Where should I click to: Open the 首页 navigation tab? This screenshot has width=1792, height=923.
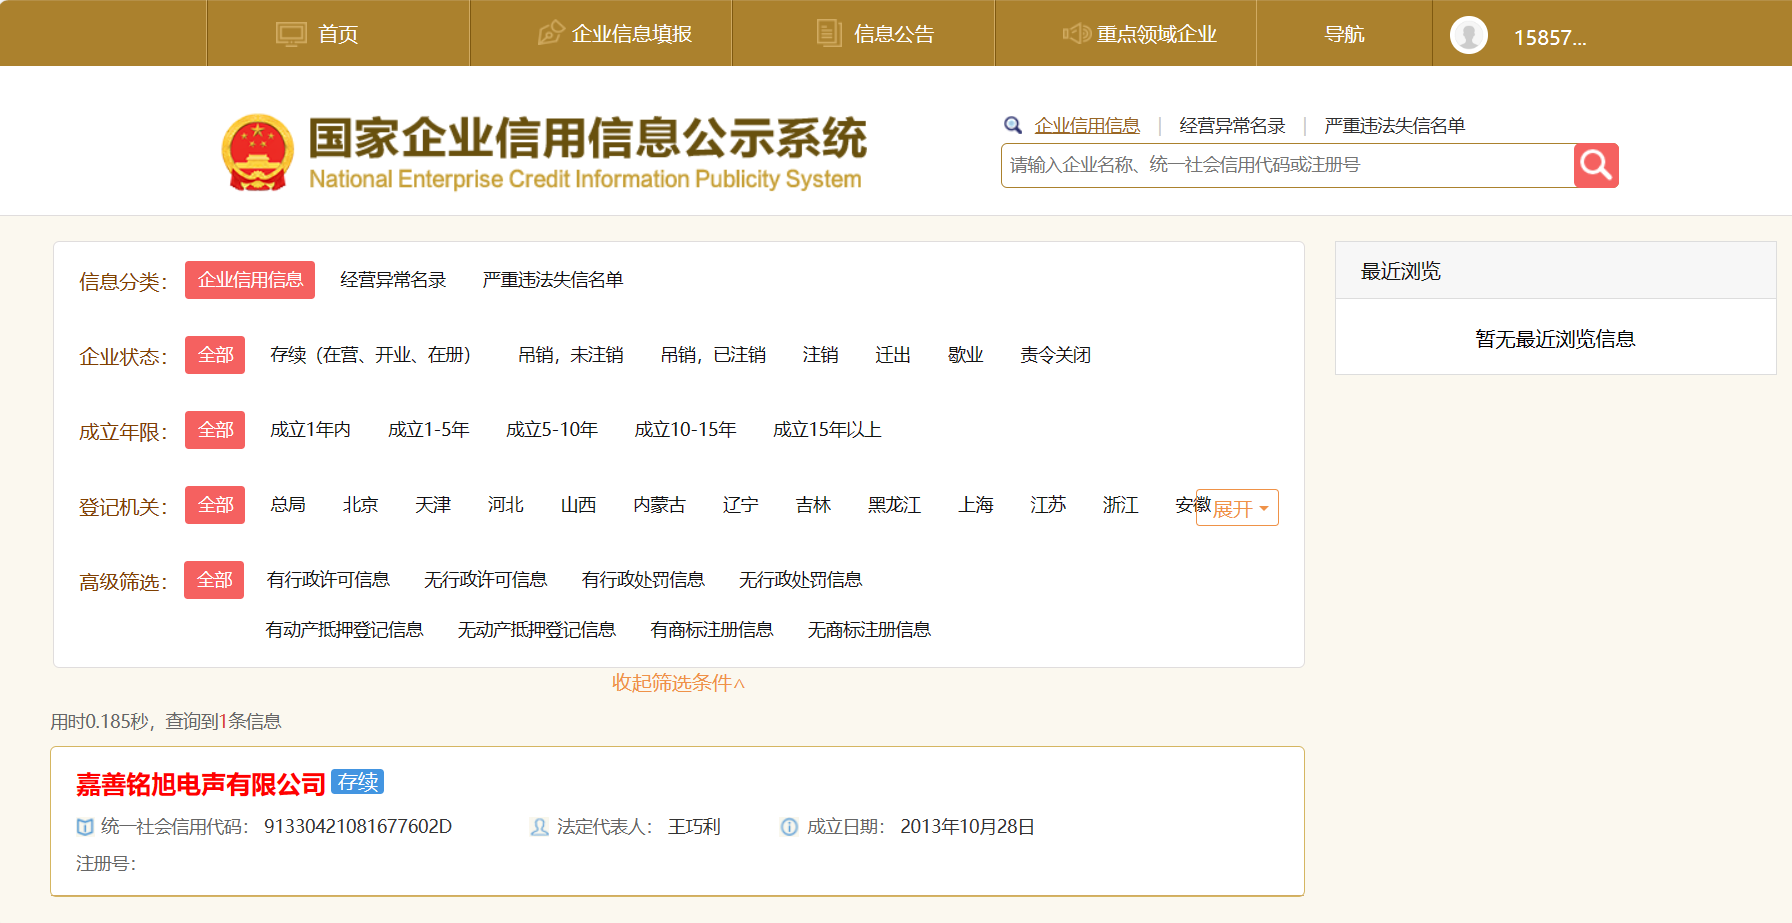(338, 33)
